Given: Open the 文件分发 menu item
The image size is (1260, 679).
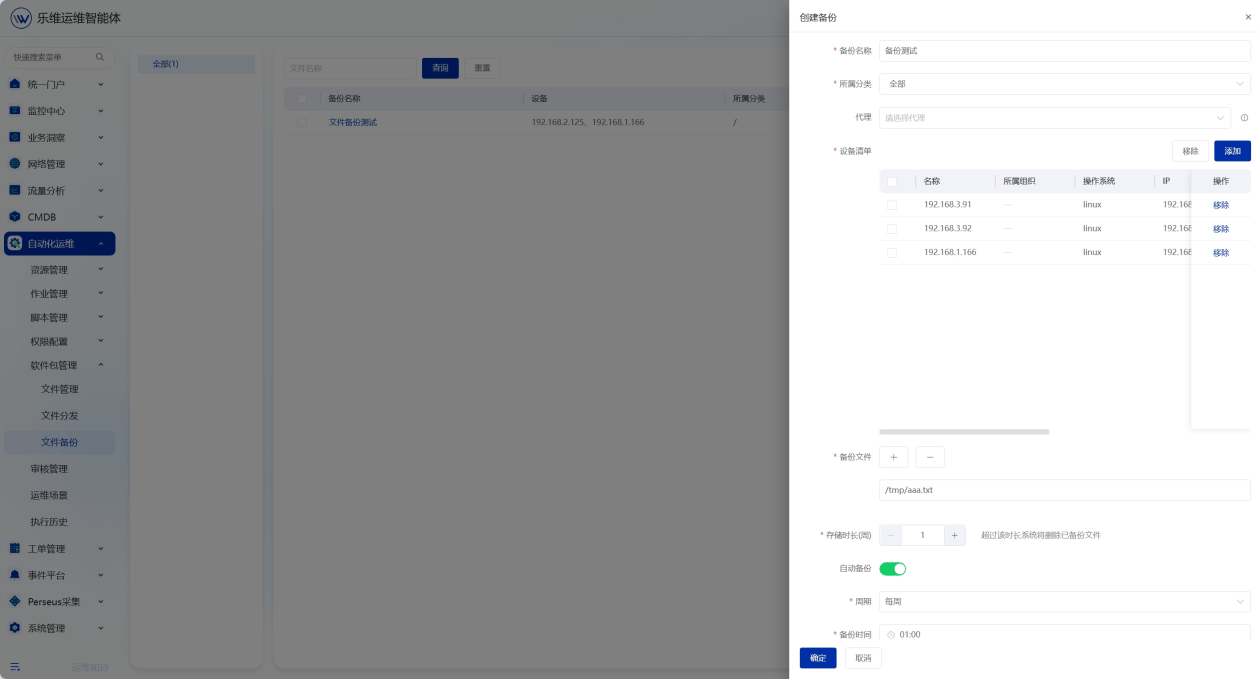Looking at the screenshot, I should pos(60,415).
